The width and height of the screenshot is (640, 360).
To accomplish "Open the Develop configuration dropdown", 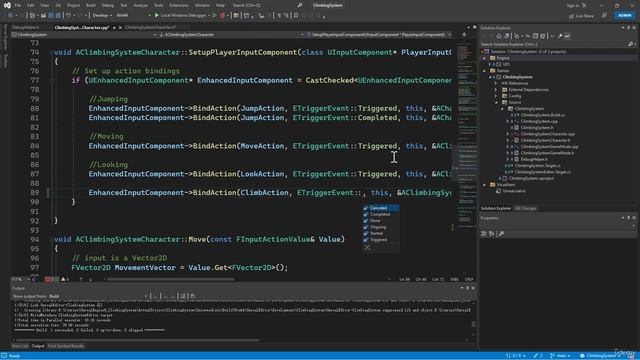I will tap(102, 16).
